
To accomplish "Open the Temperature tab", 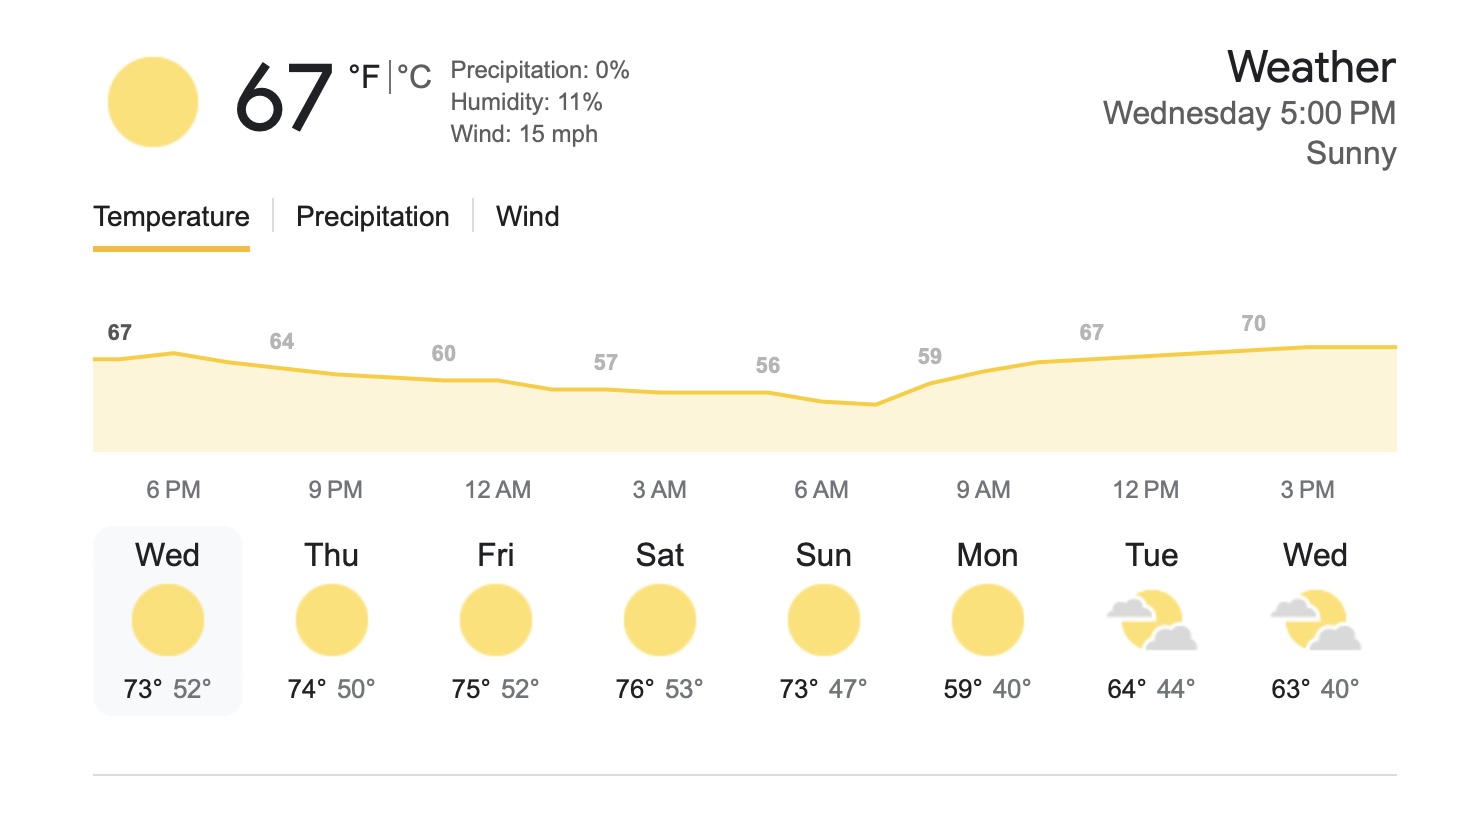I will pyautogui.click(x=171, y=217).
